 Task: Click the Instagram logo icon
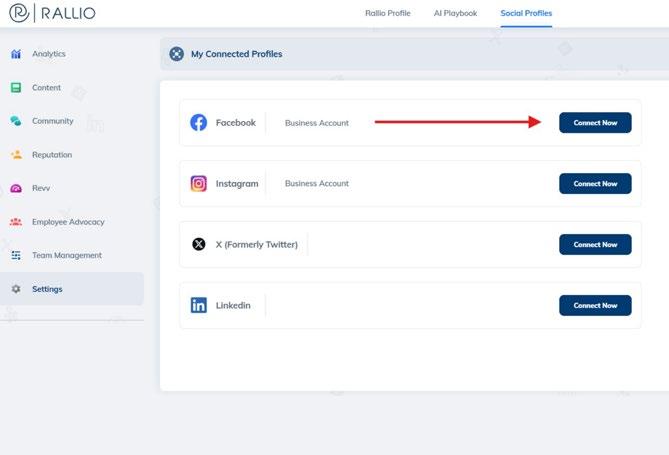[198, 184]
